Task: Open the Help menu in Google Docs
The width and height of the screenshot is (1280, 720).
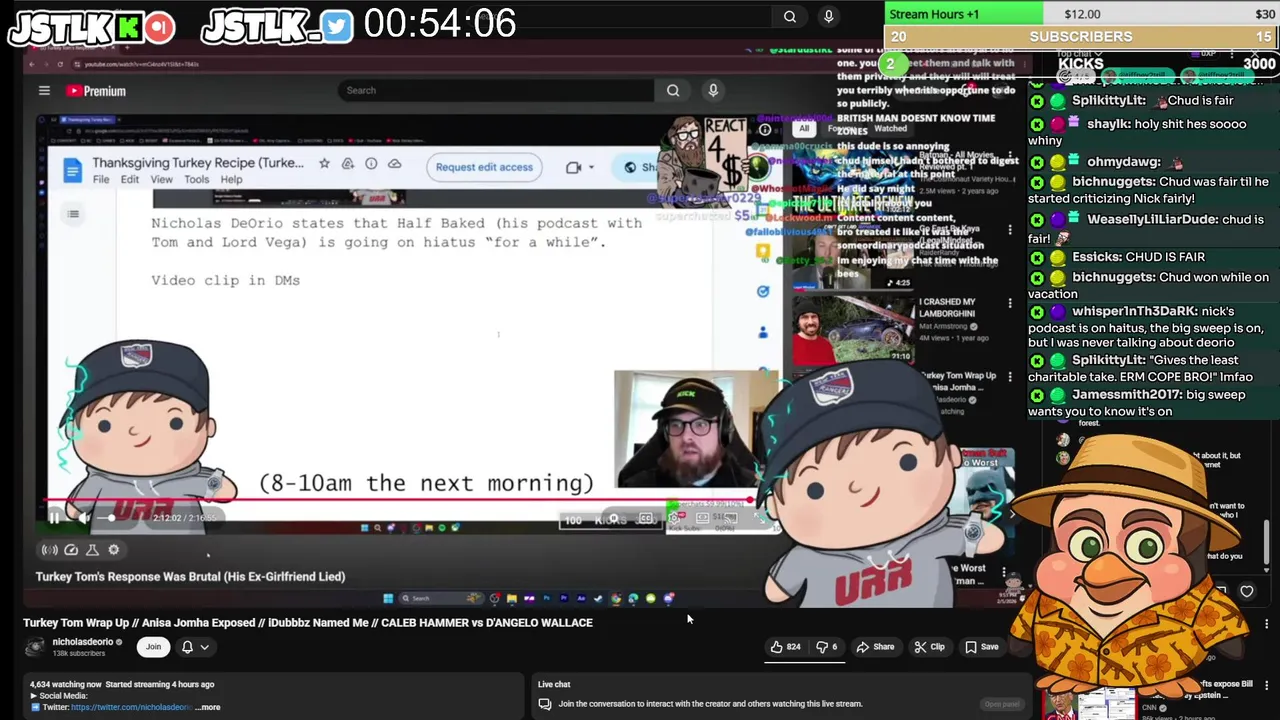Action: pos(231,180)
